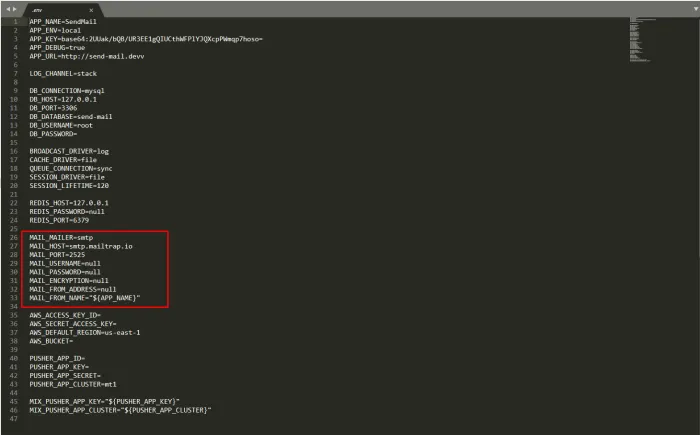Click the DB_USERNAME=root line

(x=61, y=125)
